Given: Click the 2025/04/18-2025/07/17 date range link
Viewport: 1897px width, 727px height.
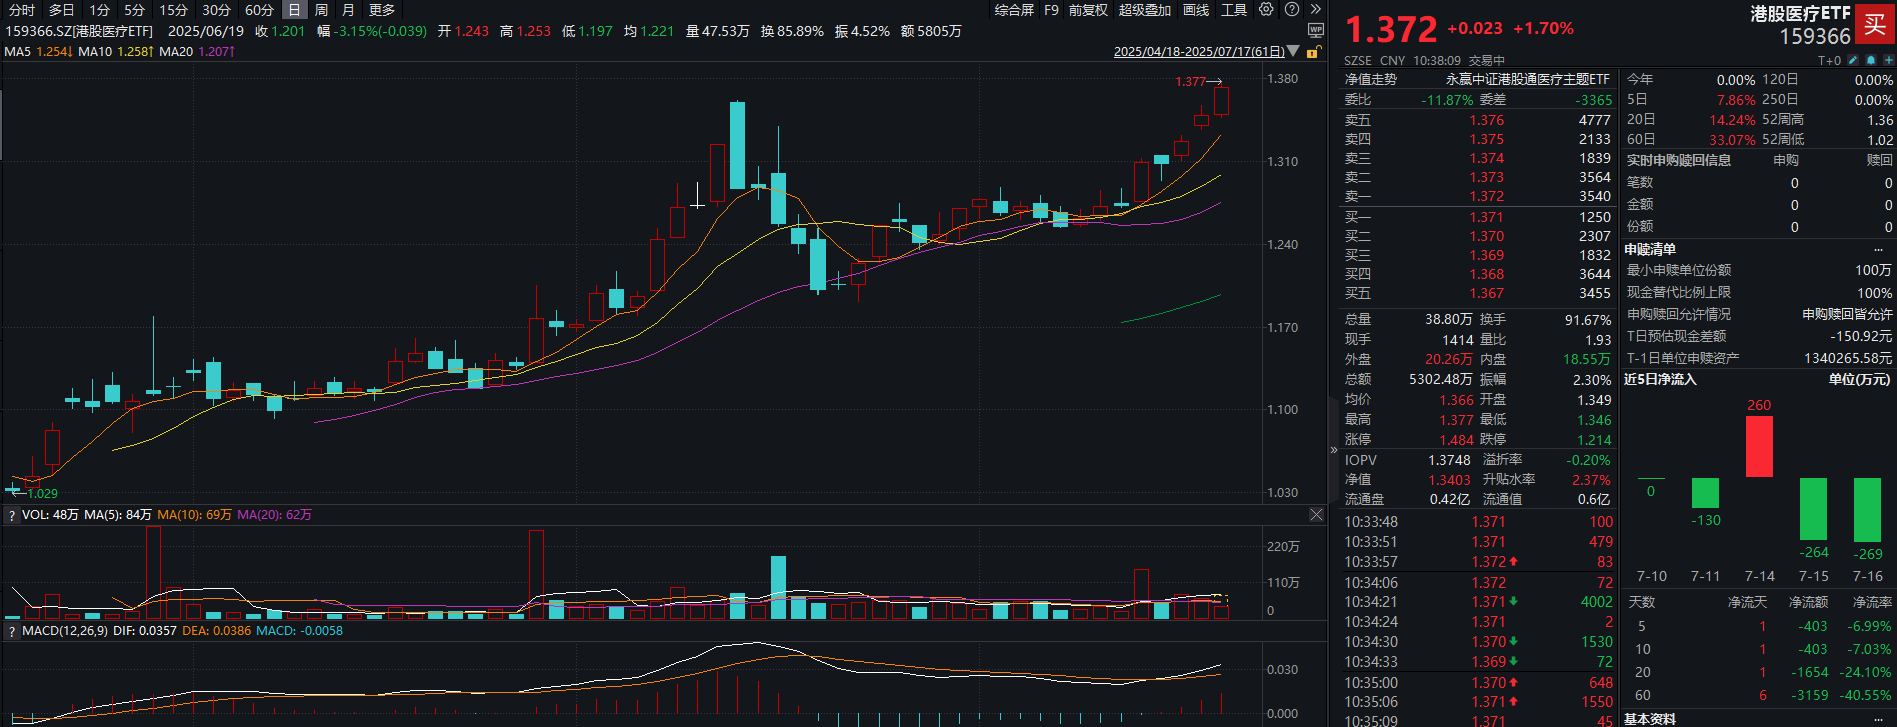Looking at the screenshot, I should [x=1199, y=51].
